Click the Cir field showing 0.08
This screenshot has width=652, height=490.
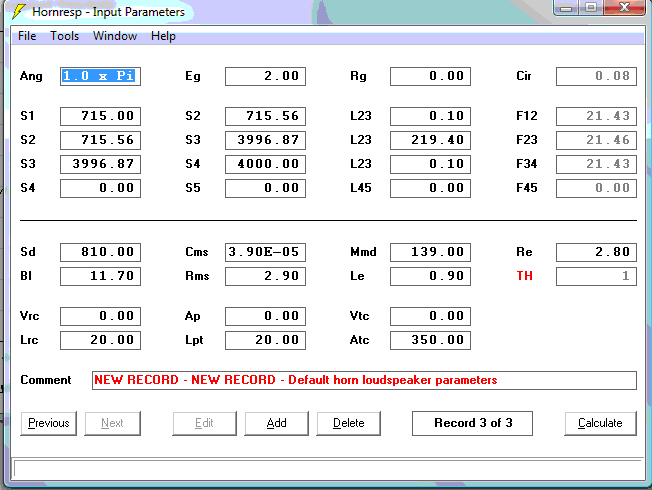(596, 77)
